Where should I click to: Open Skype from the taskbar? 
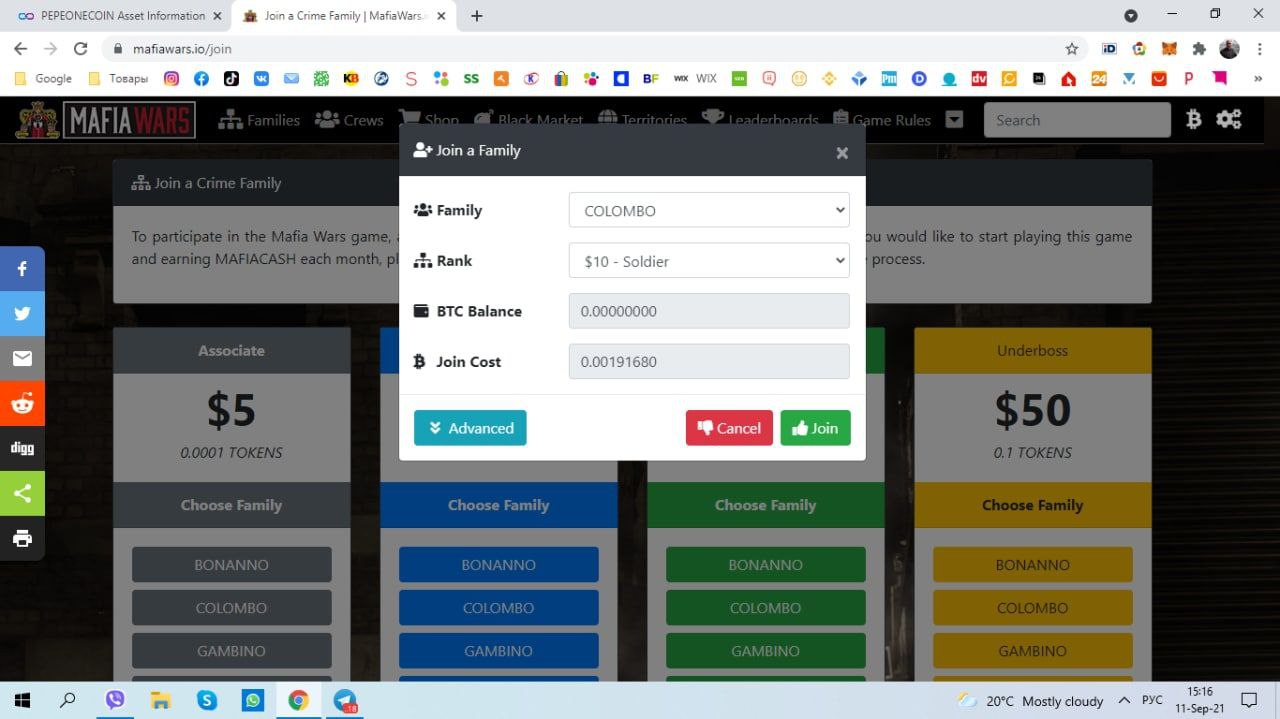[x=207, y=700]
